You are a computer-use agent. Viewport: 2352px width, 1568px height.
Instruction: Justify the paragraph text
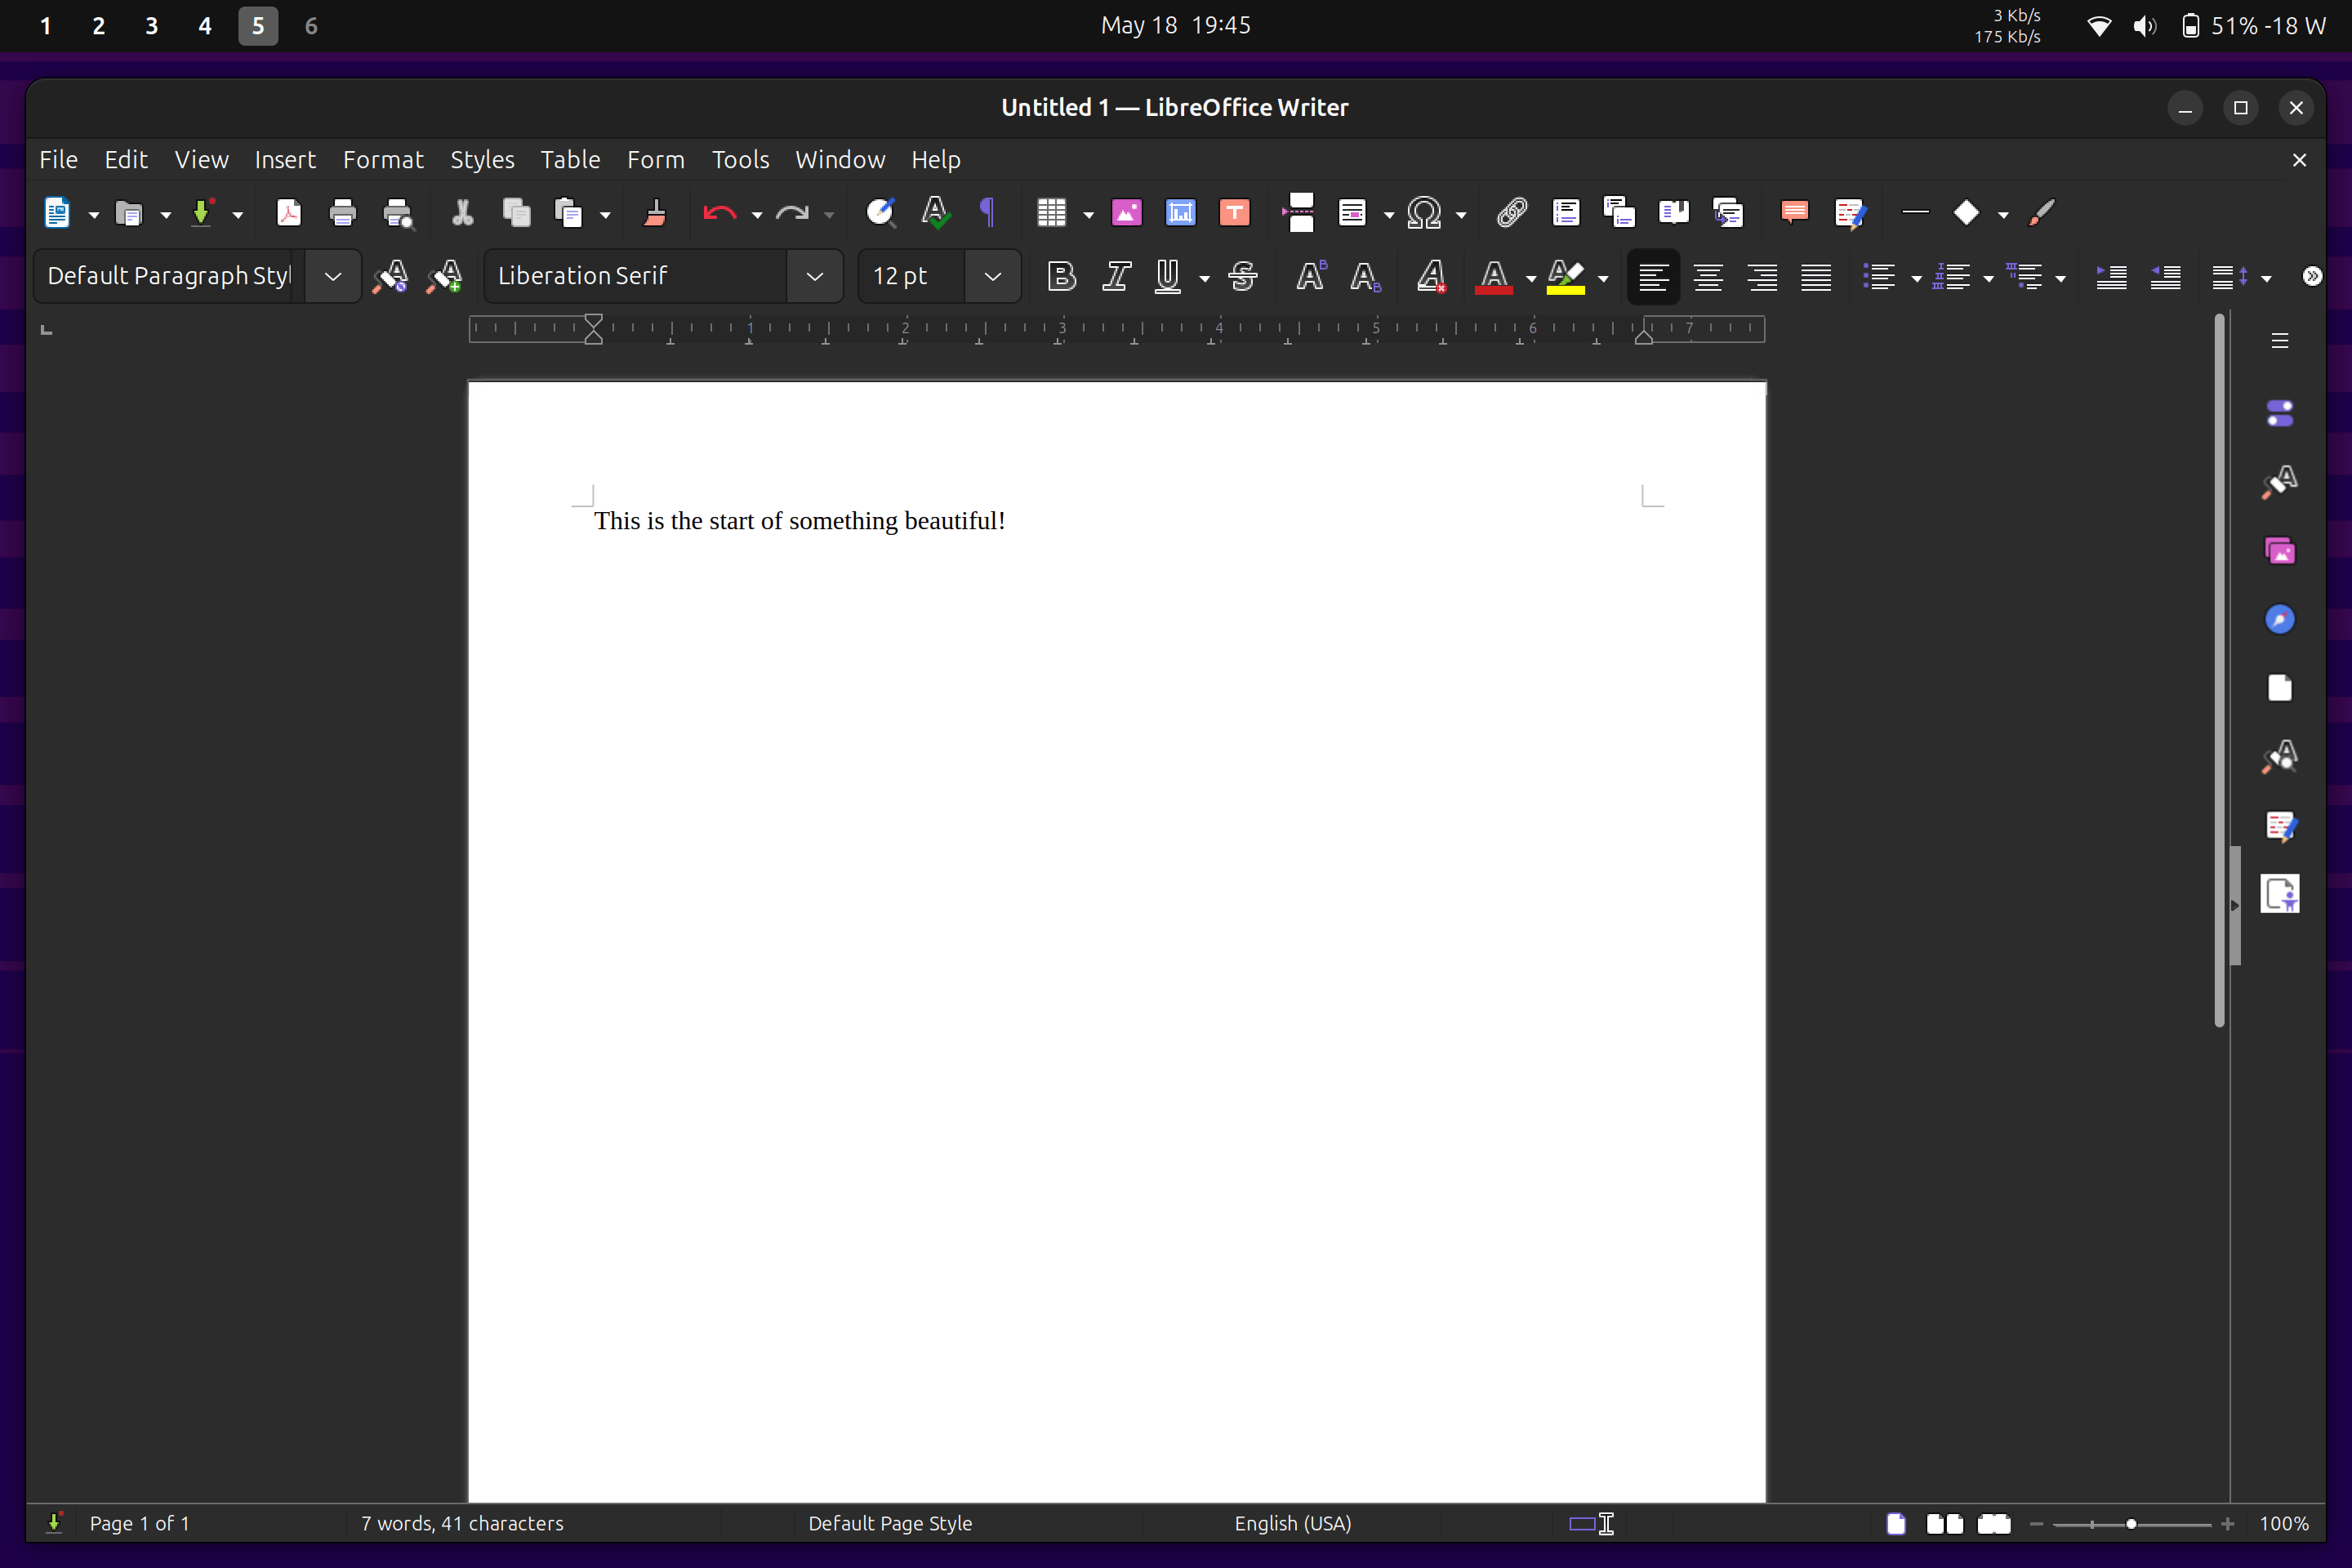(1816, 276)
